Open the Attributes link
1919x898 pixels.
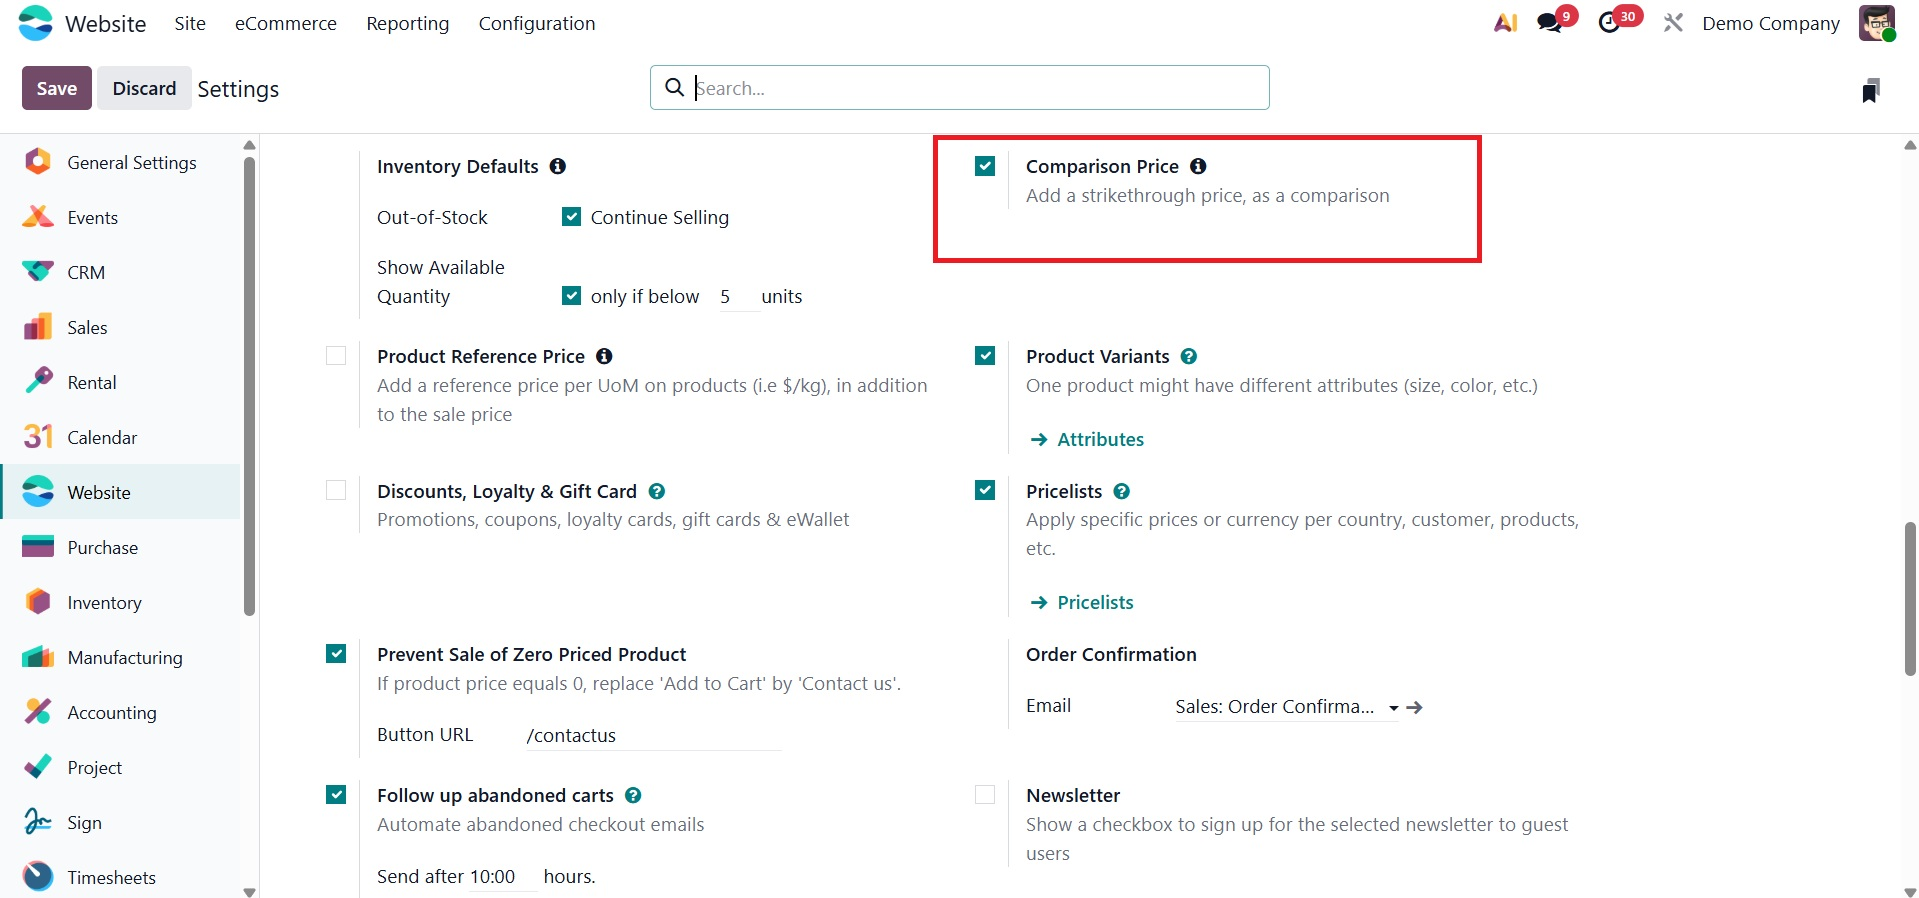coord(1100,439)
